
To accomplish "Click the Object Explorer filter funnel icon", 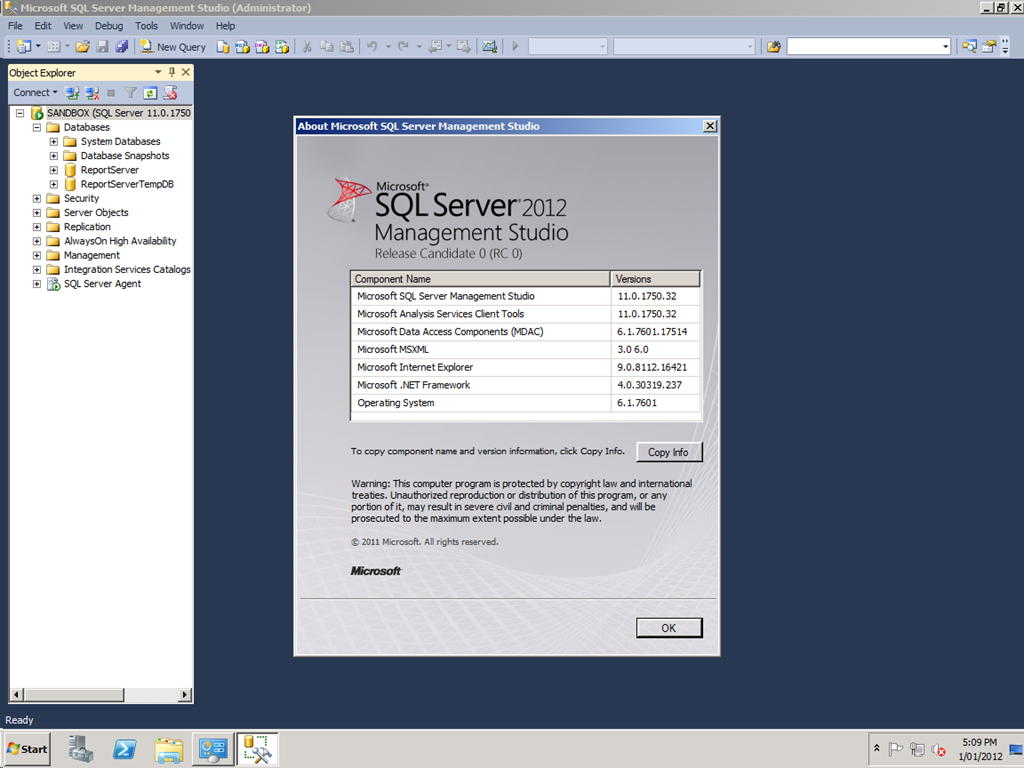I will point(130,93).
